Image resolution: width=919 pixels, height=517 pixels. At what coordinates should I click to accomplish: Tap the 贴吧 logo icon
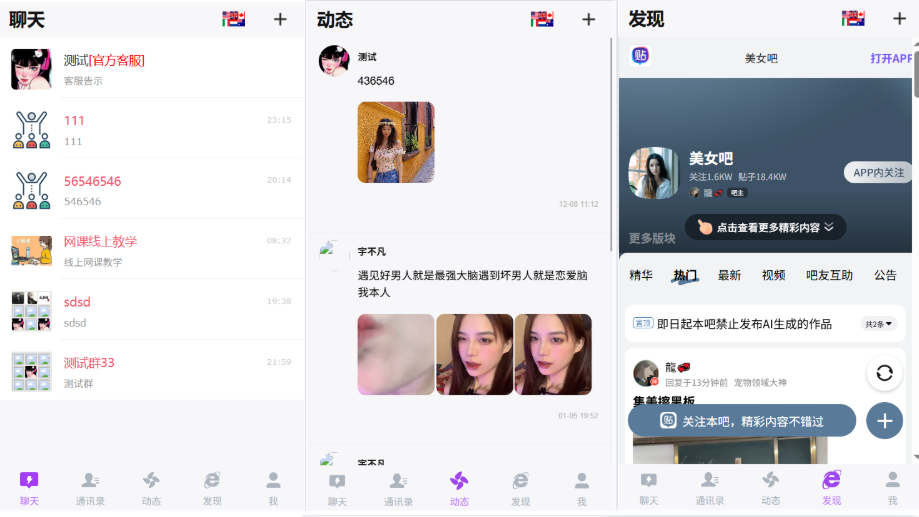click(x=640, y=56)
